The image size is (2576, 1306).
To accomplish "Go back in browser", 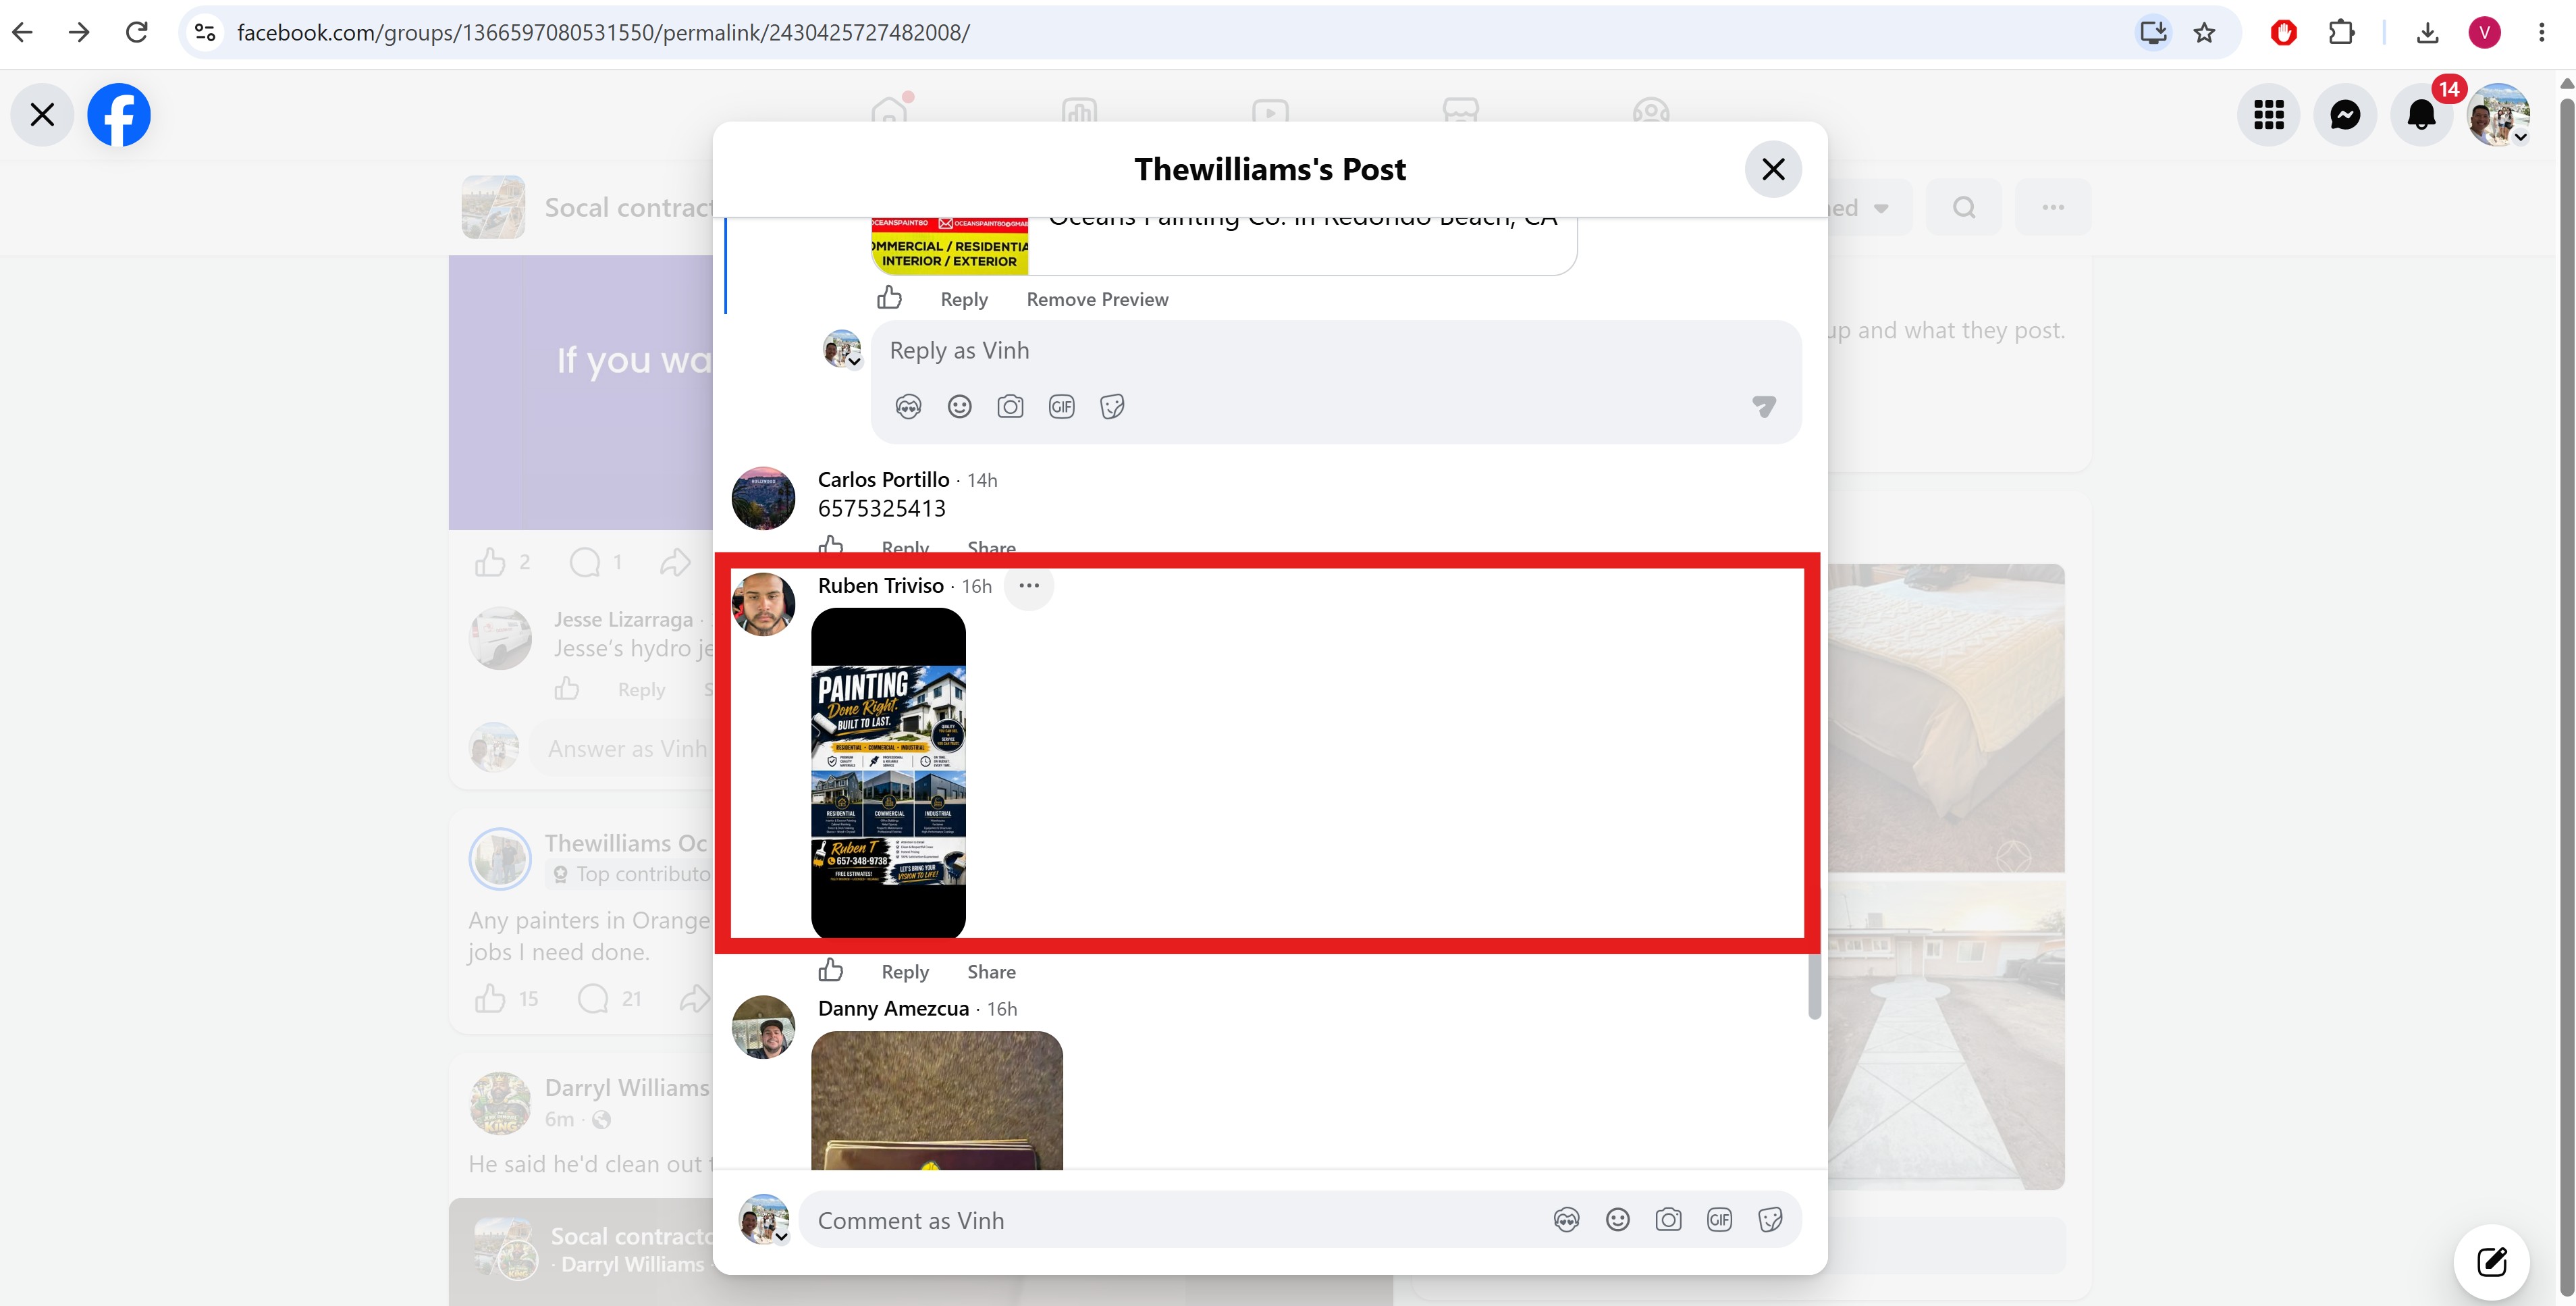I will 23,33.
